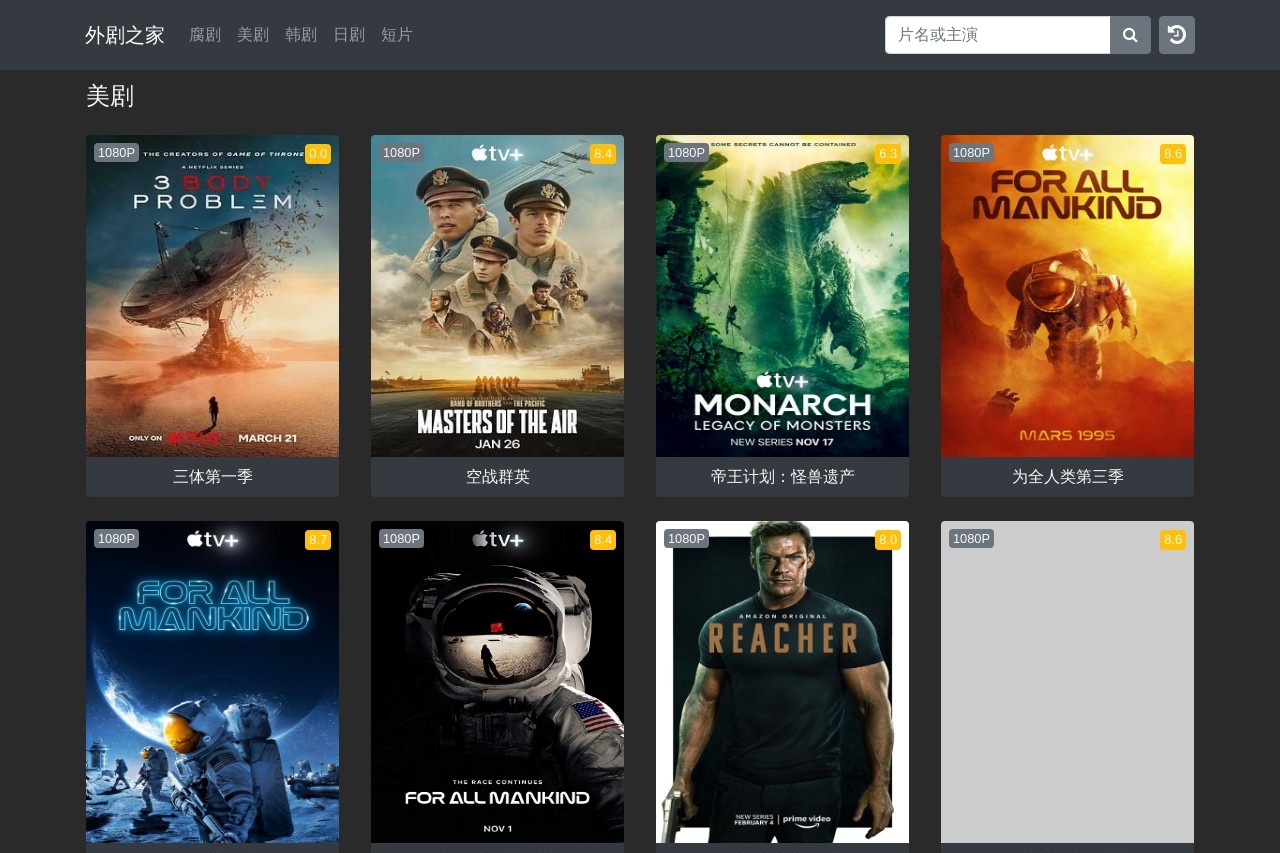
Task: Open the 腐剧 category menu
Action: (x=205, y=35)
